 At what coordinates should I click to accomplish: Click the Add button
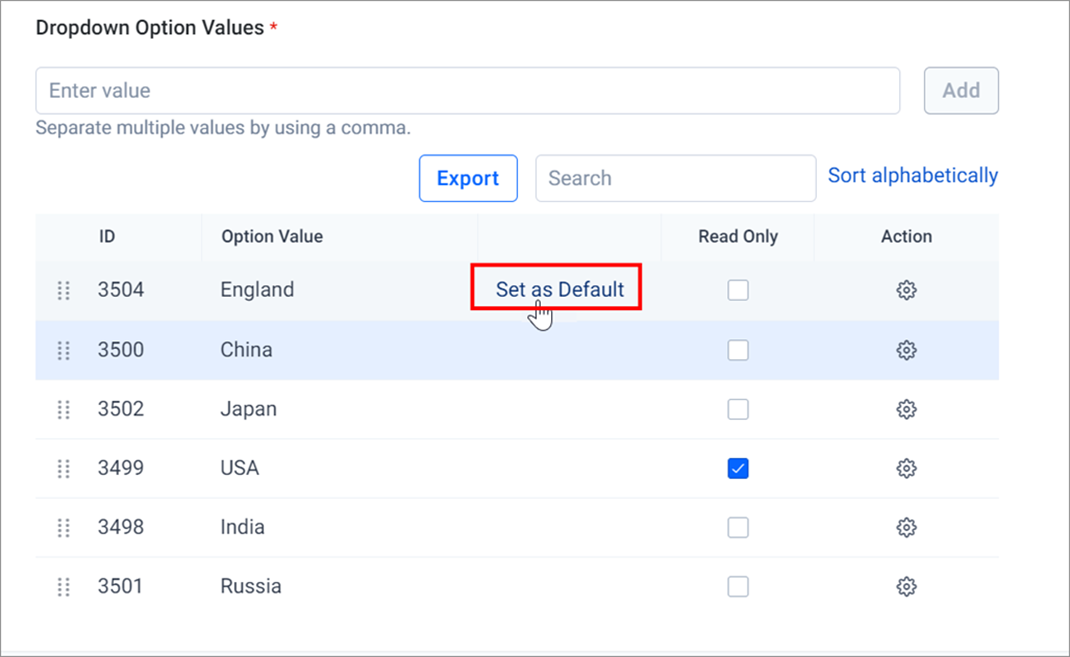(x=961, y=90)
